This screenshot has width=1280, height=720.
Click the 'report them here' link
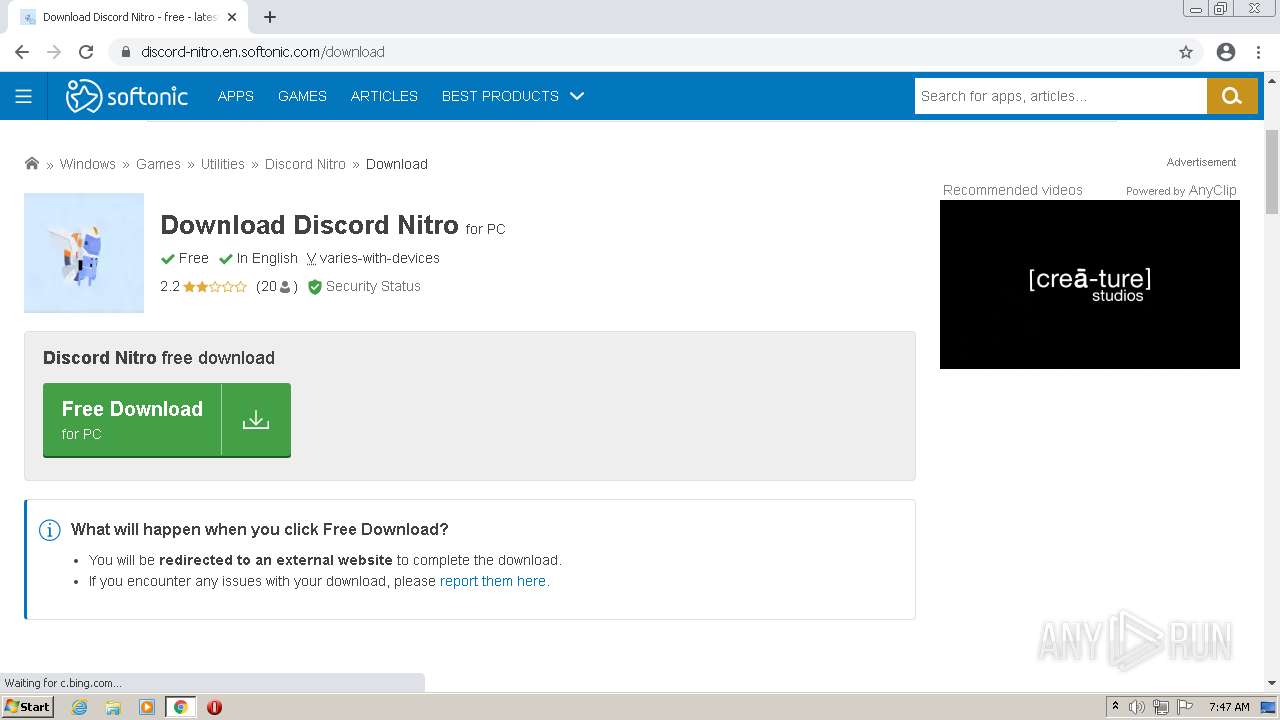[493, 581]
